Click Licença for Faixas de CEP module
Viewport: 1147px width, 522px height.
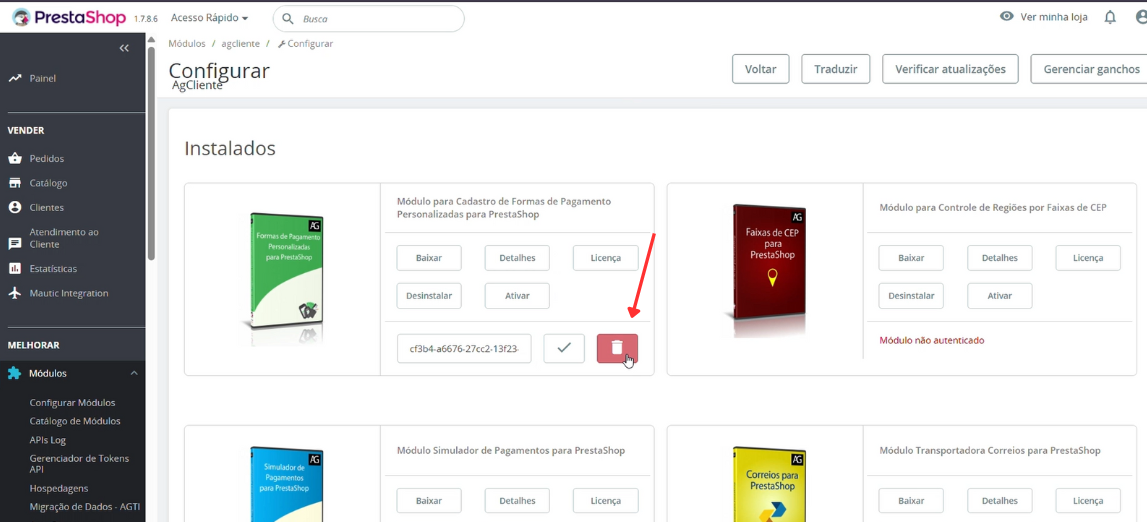coord(1088,258)
